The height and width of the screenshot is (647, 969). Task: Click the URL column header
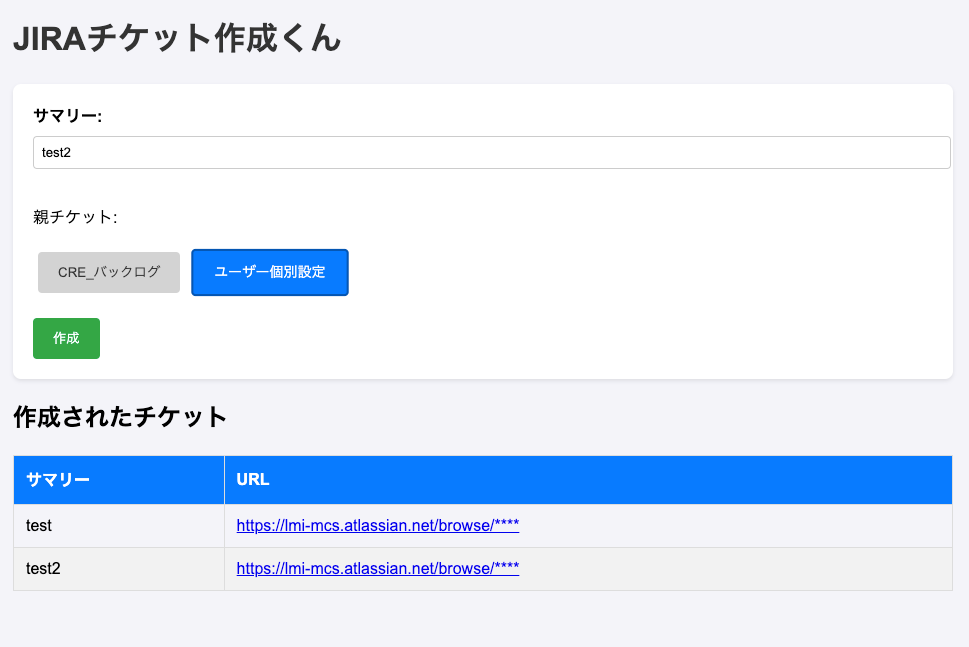point(588,480)
